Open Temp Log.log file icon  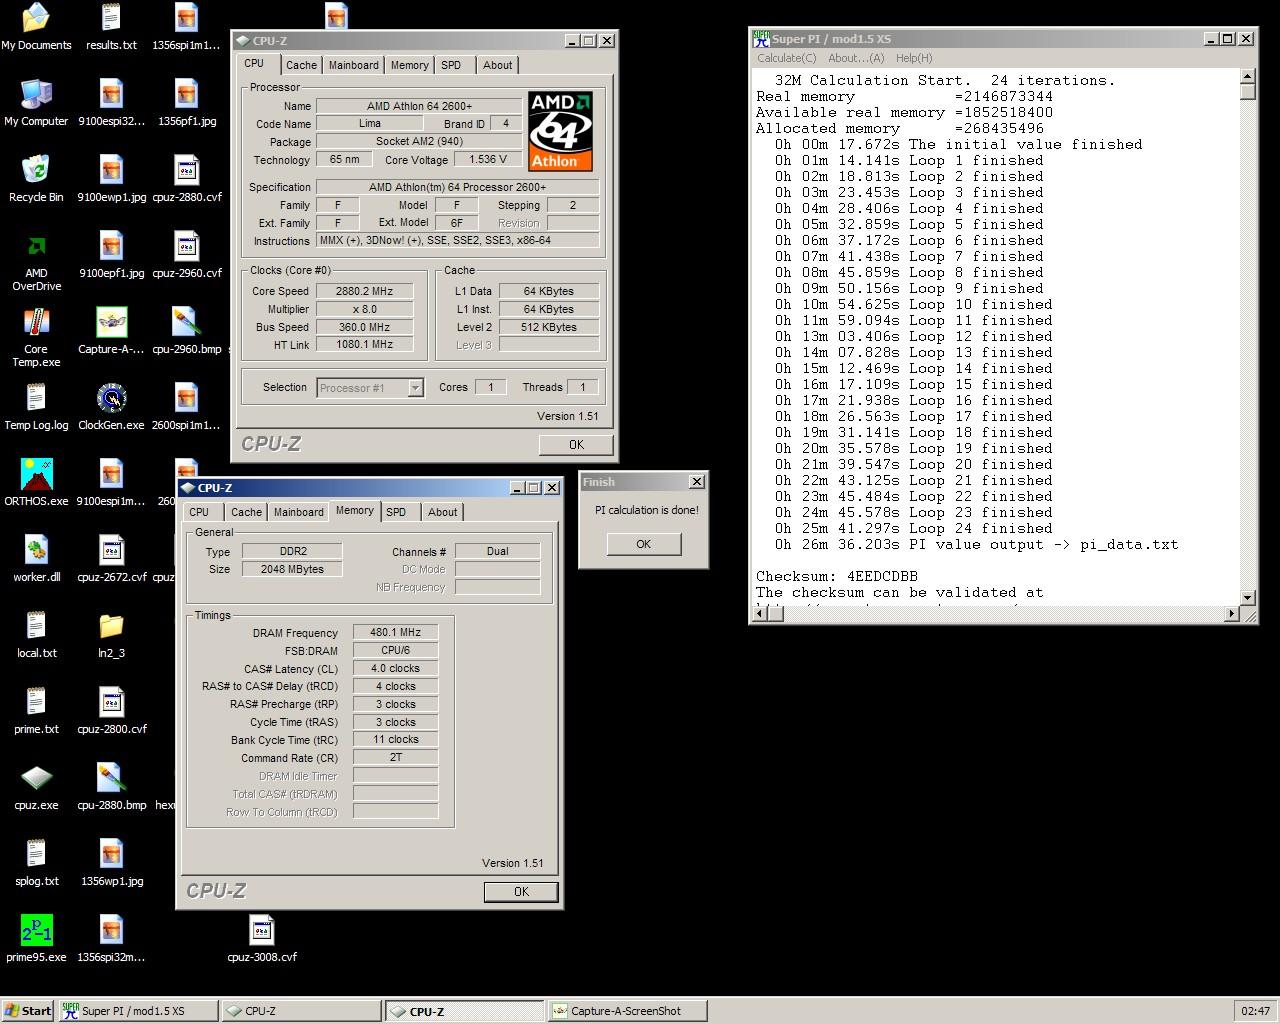coord(36,406)
